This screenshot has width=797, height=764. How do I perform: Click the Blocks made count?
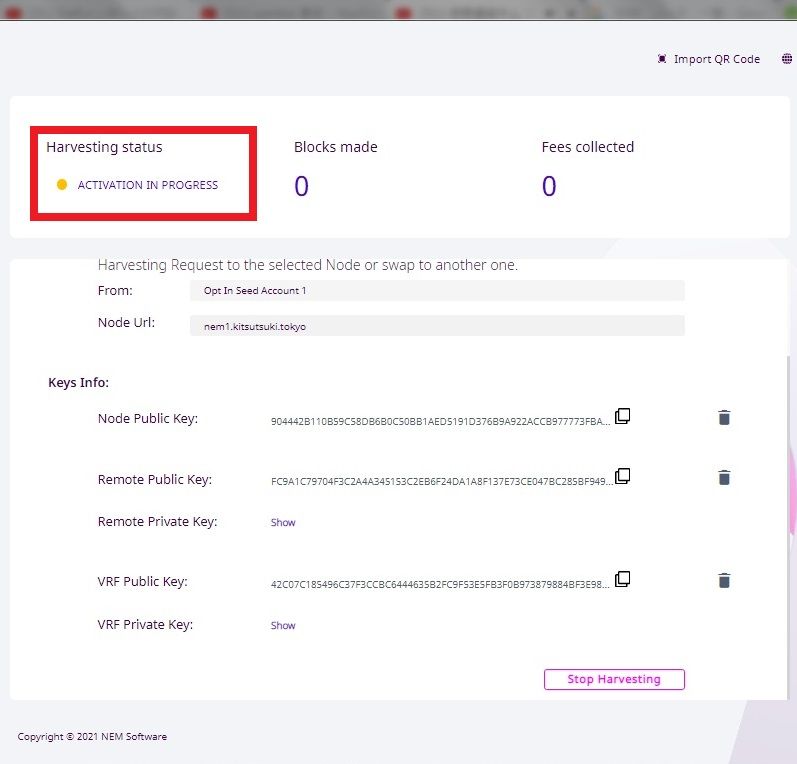tap(301, 186)
